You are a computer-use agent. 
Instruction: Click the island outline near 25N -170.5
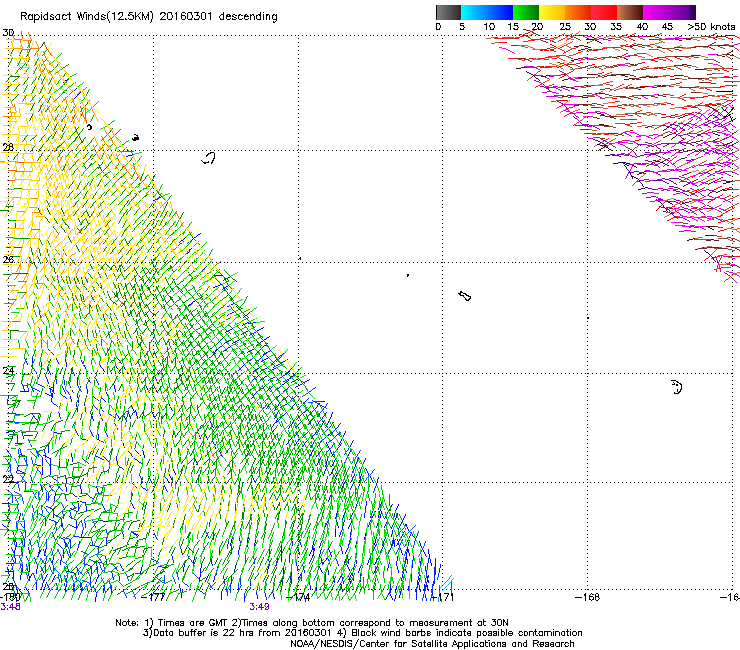[x=465, y=296]
